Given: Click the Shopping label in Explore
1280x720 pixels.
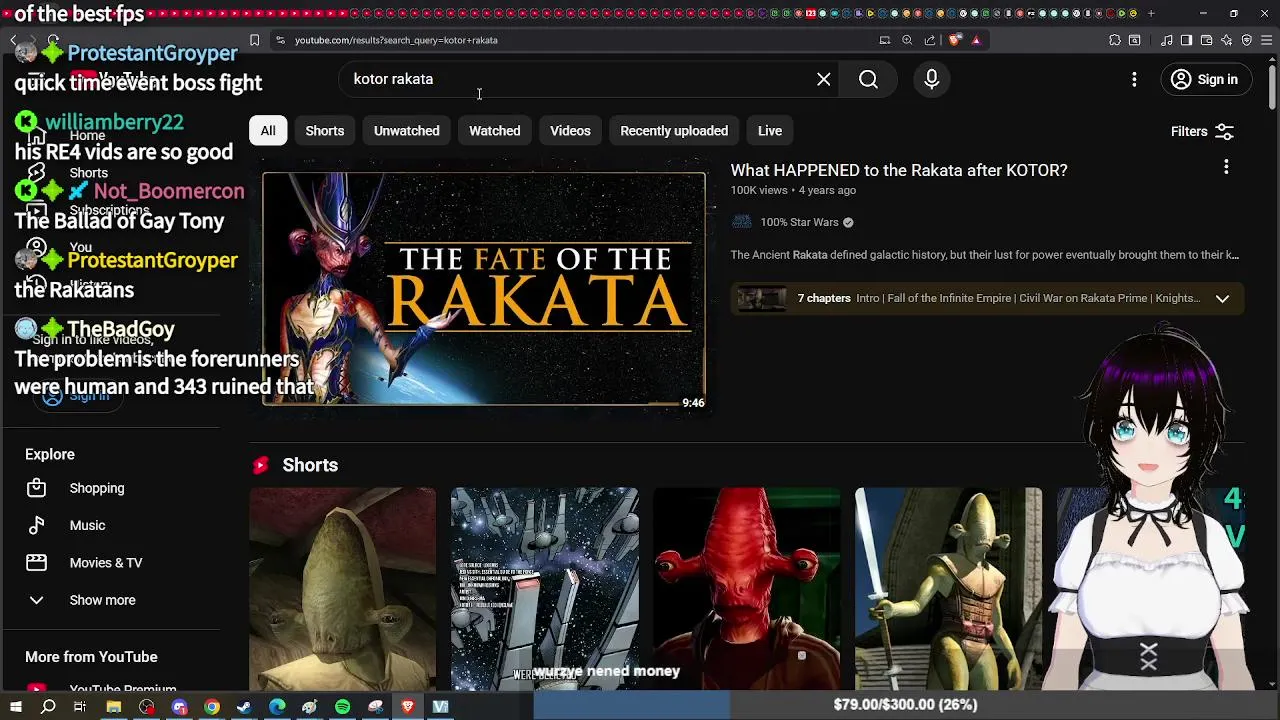Looking at the screenshot, I should coord(97,488).
